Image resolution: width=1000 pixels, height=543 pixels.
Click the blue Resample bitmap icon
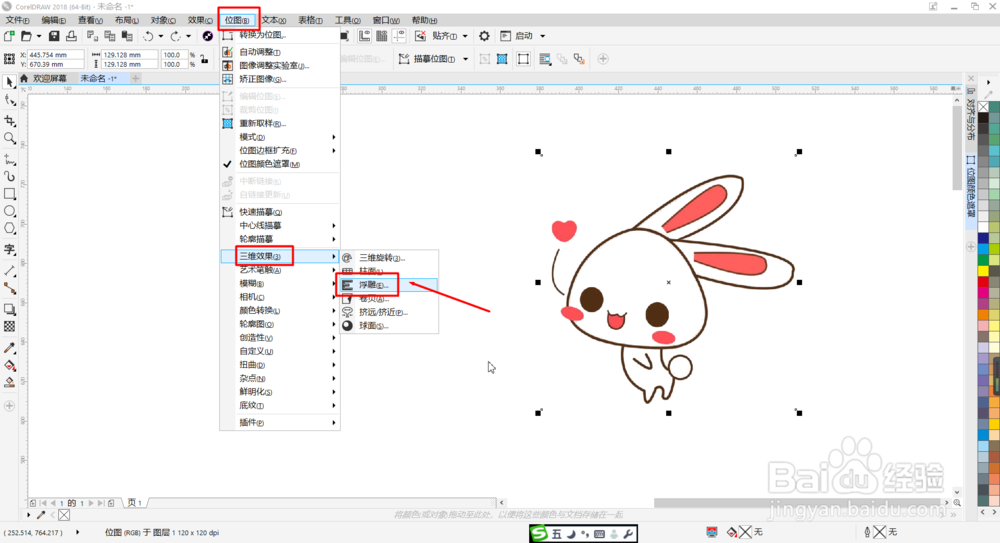coord(502,59)
